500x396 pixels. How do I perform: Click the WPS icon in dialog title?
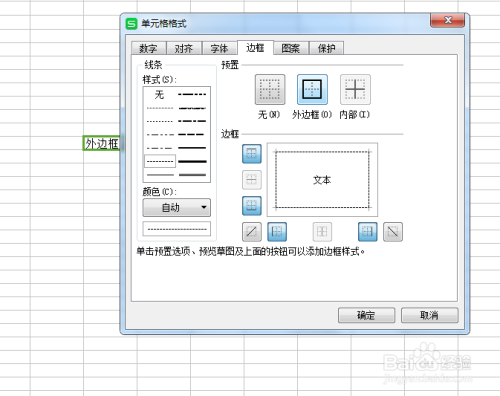131,24
